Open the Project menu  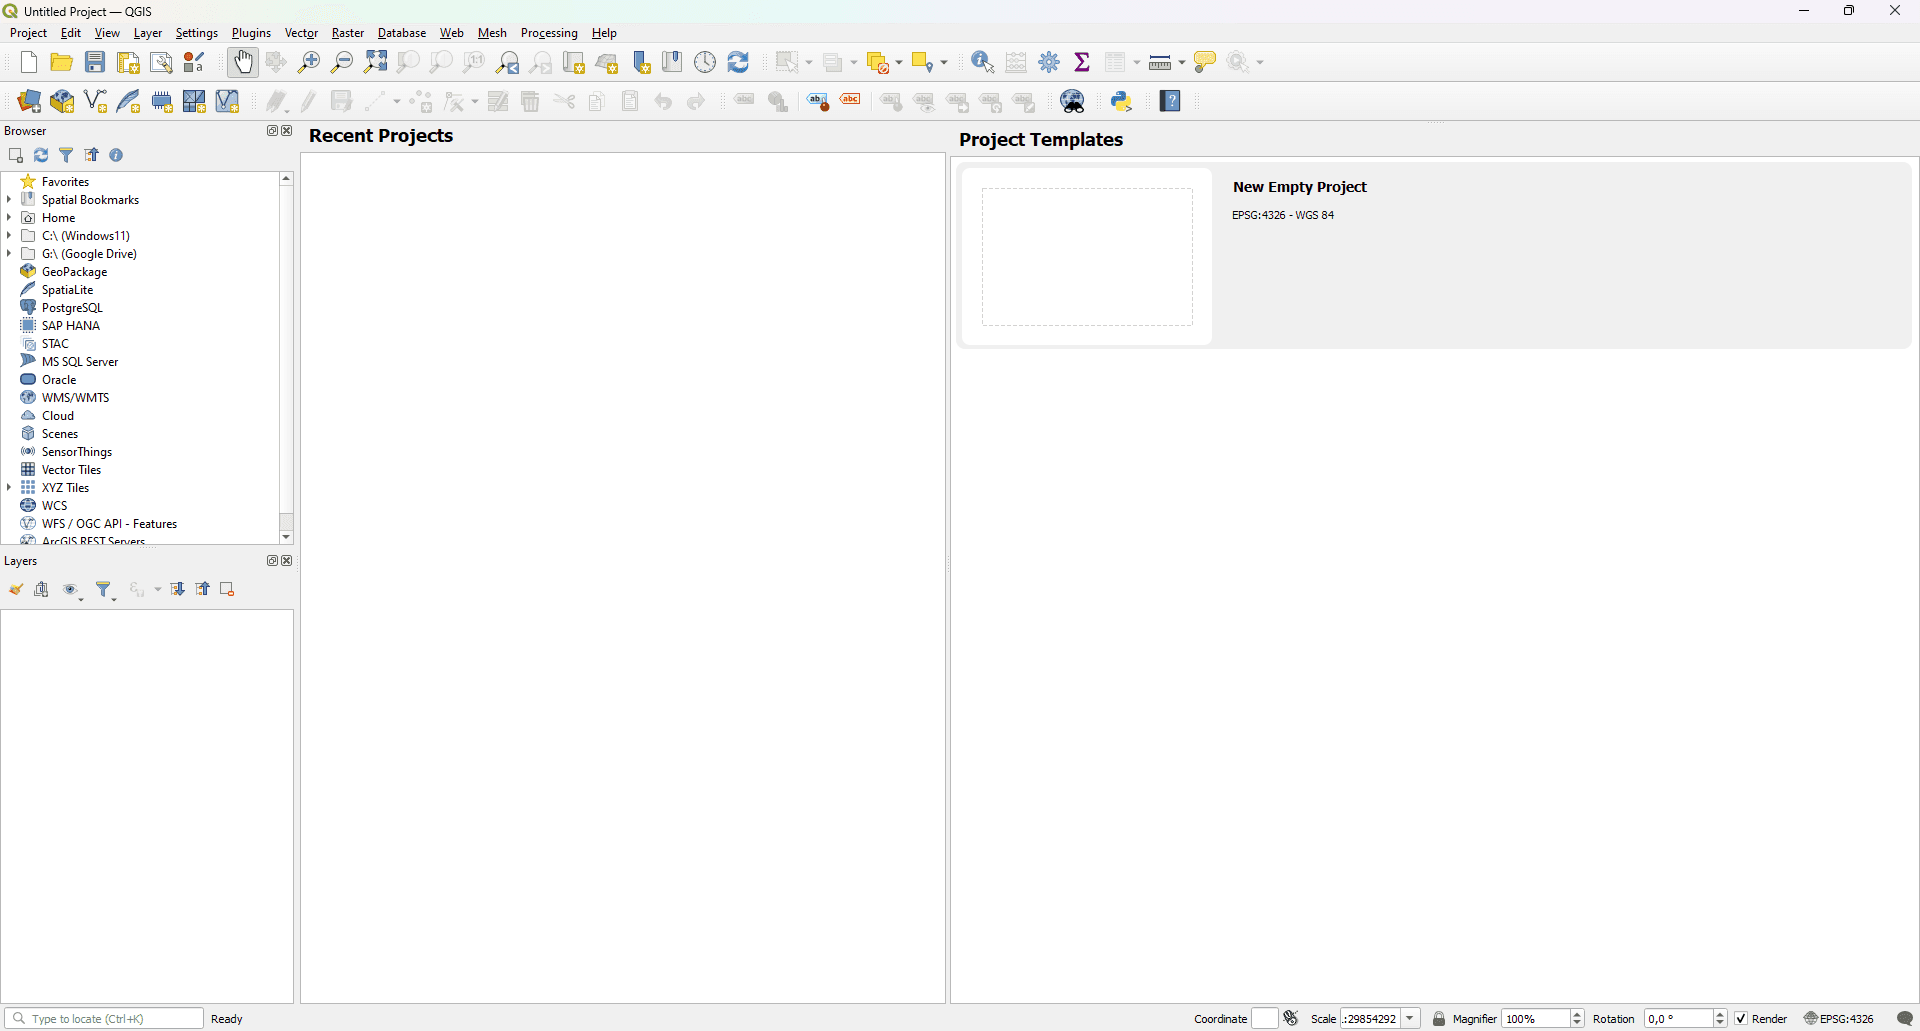coord(28,33)
